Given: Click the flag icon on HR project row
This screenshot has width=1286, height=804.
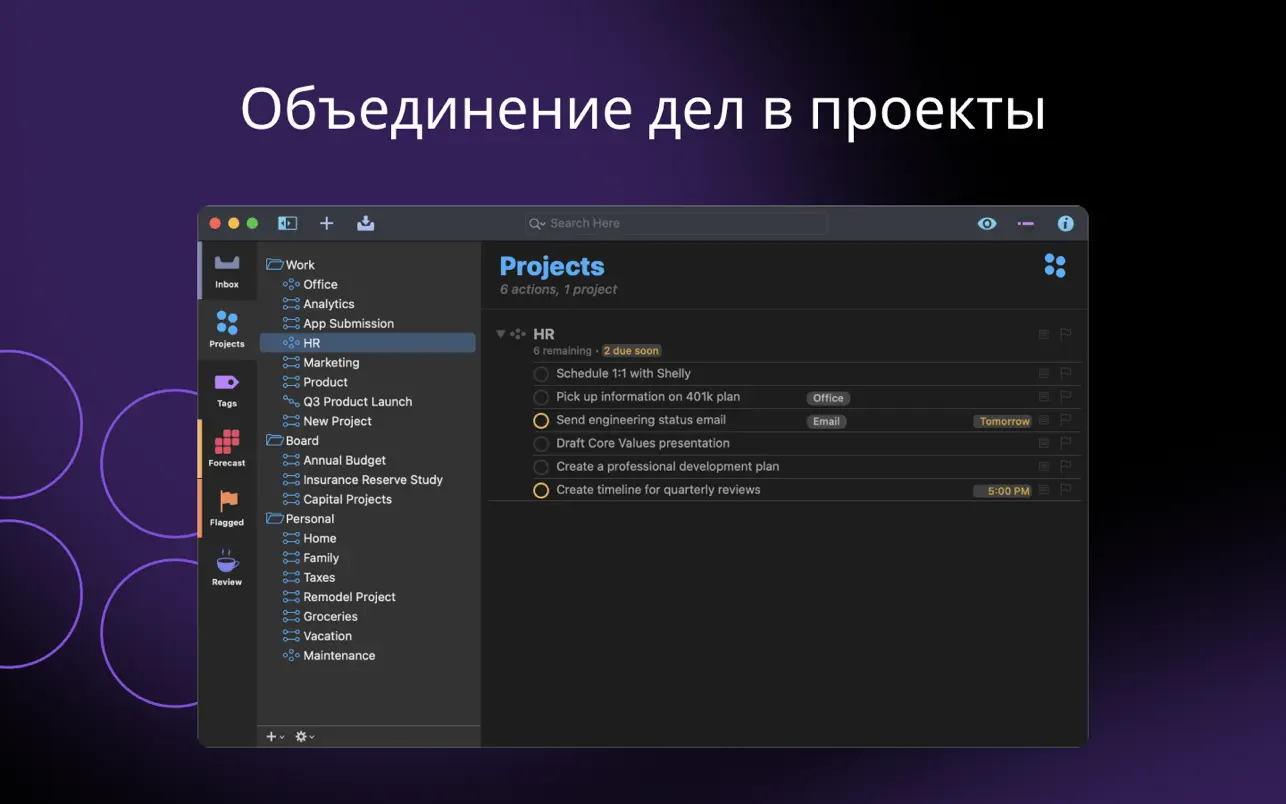Looking at the screenshot, I should [x=1065, y=335].
